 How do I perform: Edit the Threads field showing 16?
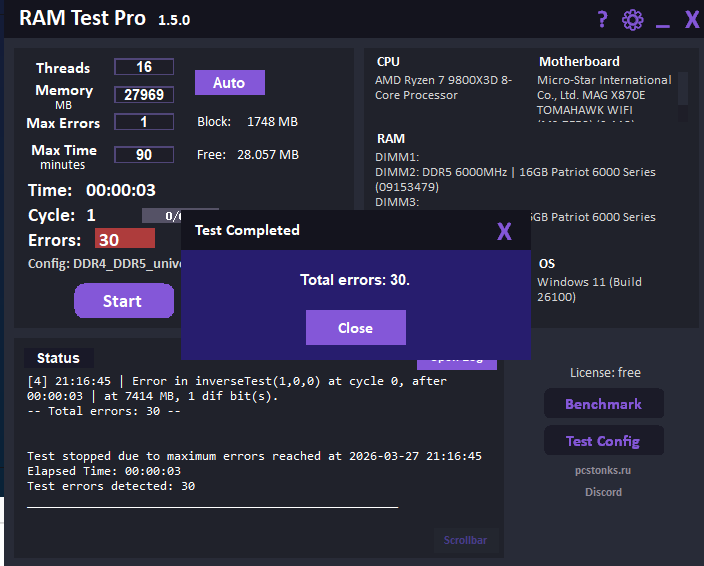point(144,67)
